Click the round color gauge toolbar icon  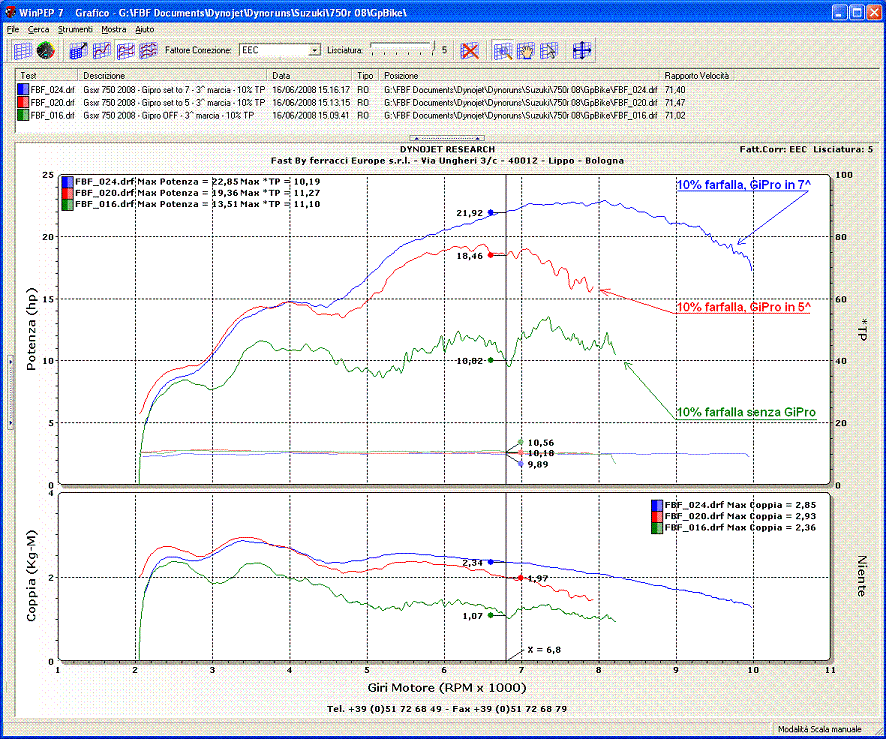(x=45, y=50)
